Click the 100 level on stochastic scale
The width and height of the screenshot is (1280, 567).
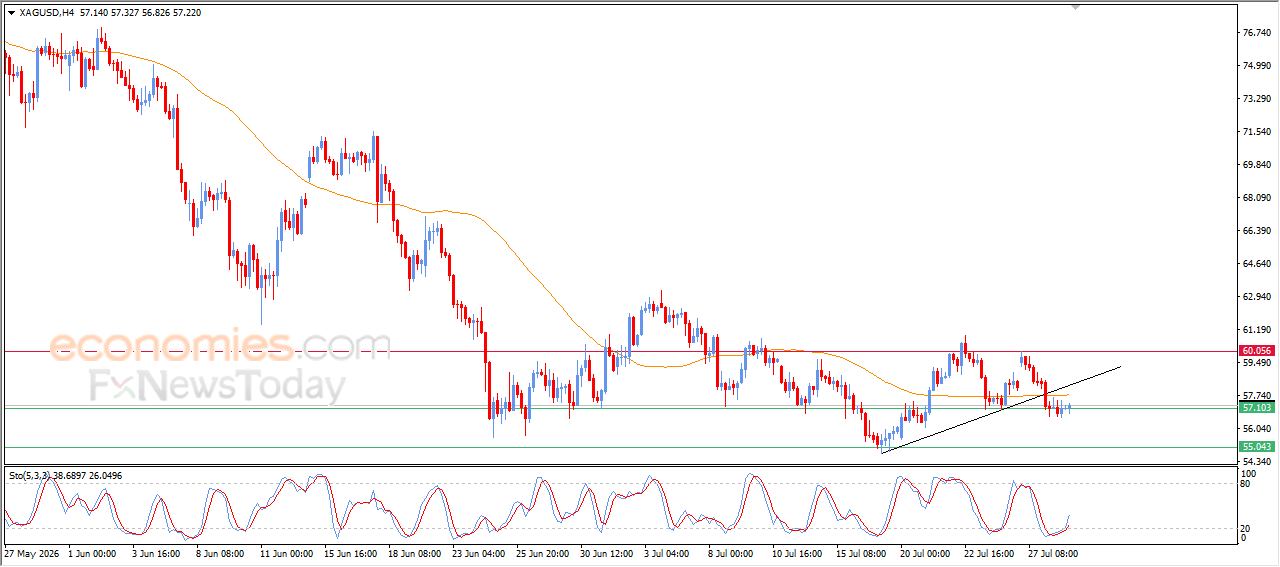coord(1249,473)
